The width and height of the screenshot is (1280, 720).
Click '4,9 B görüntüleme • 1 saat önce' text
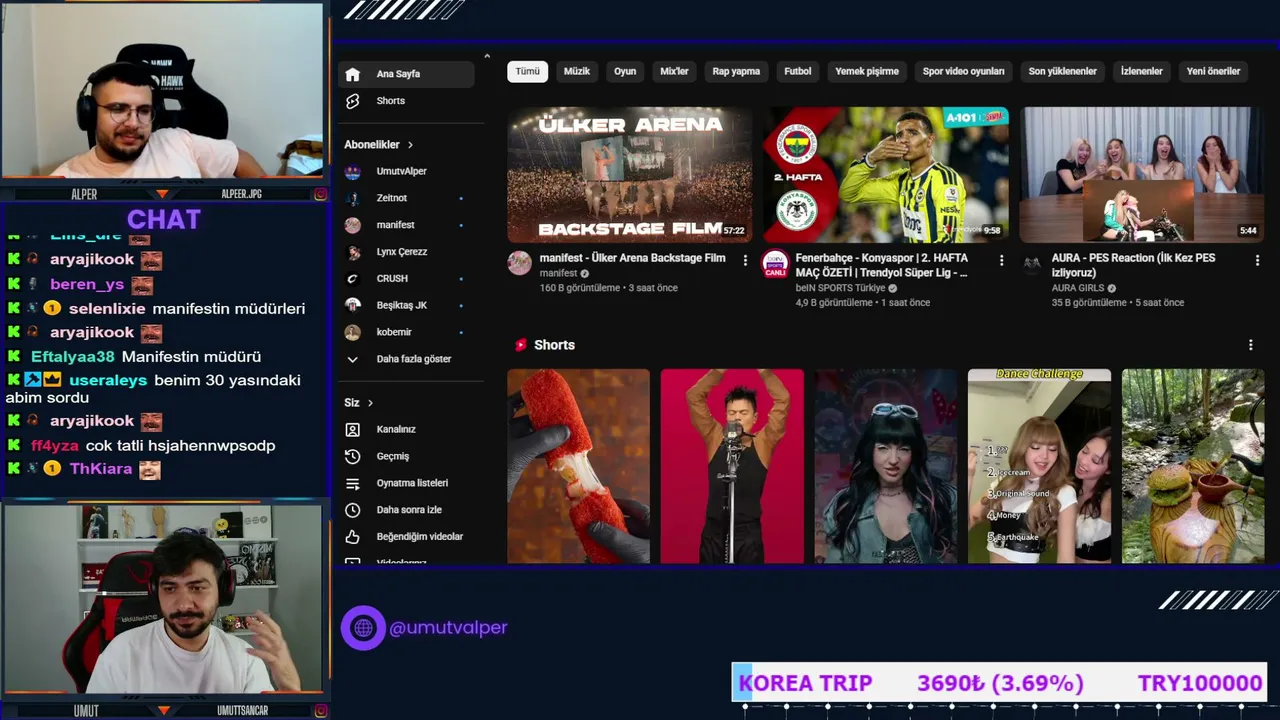[x=863, y=303]
